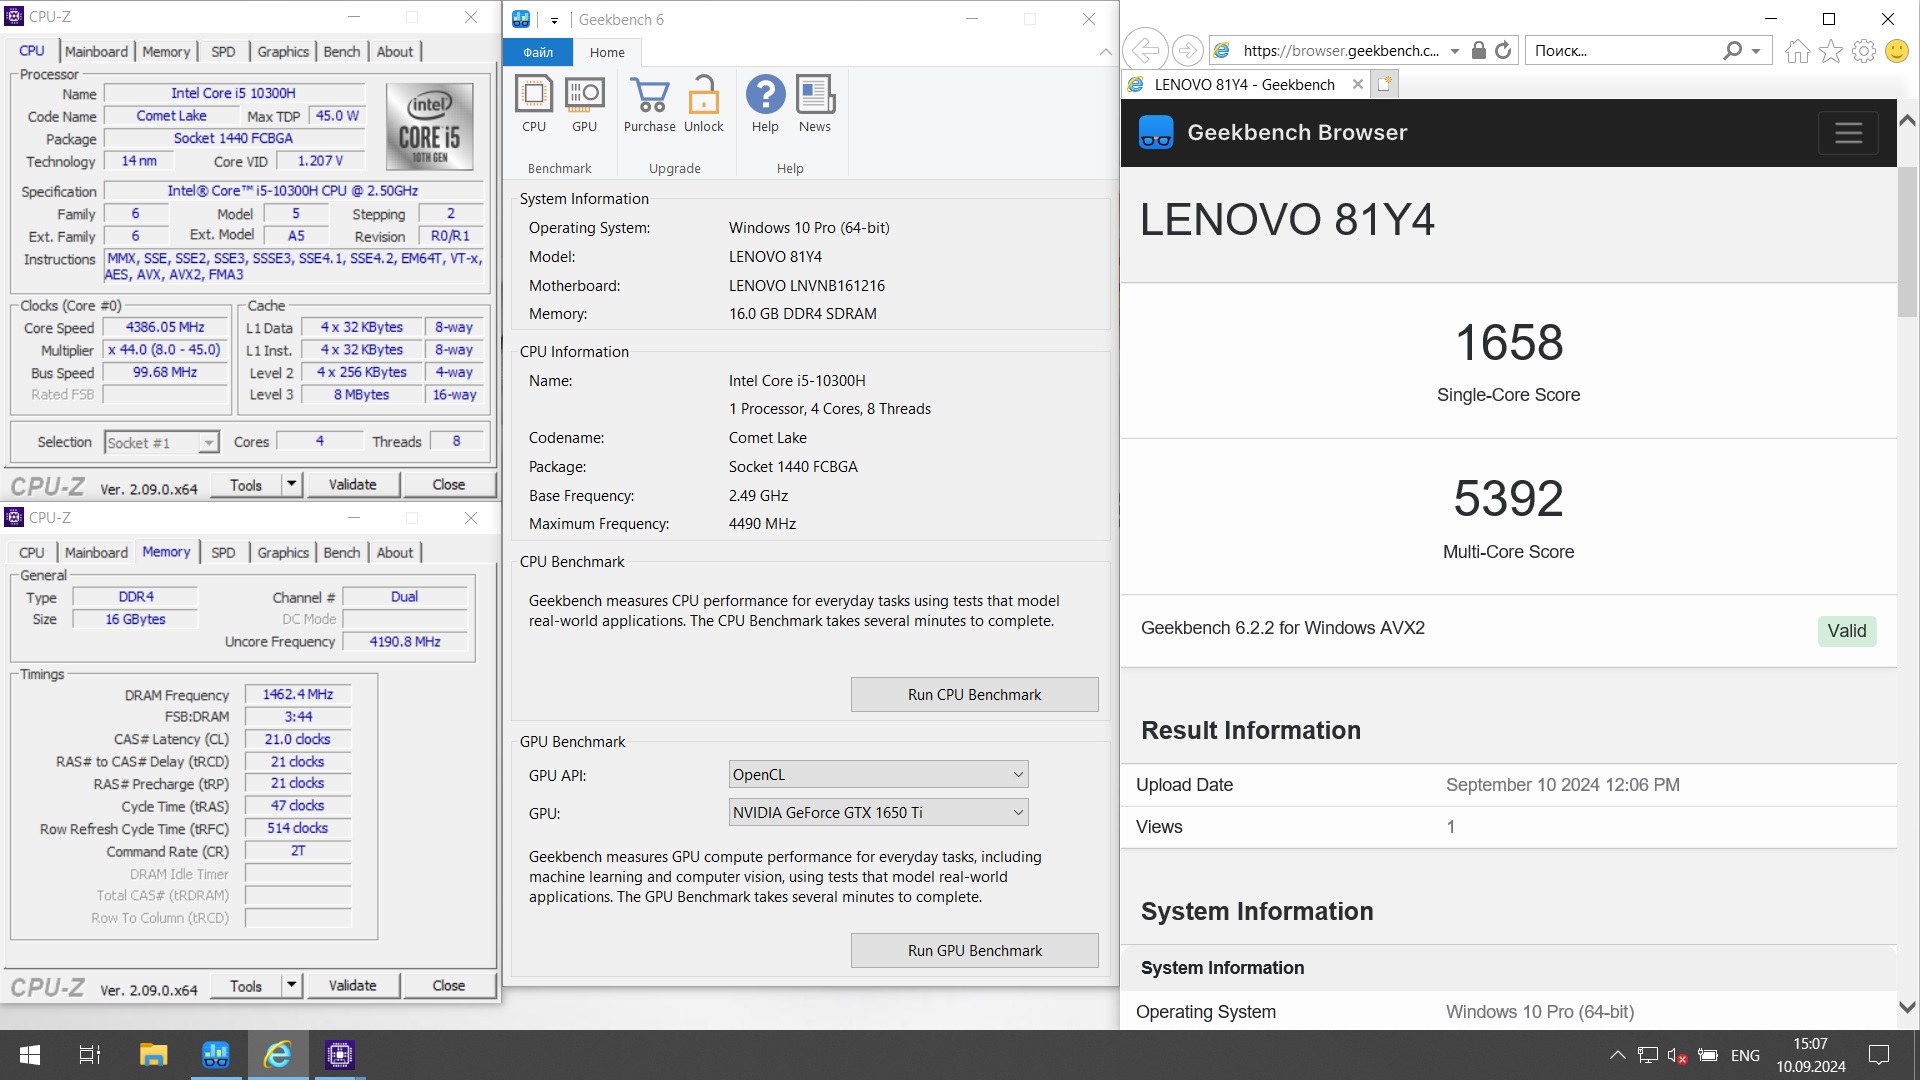Click the scrollbar down arrow in browser
Viewport: 1920px width, 1080px height.
point(1907,1007)
